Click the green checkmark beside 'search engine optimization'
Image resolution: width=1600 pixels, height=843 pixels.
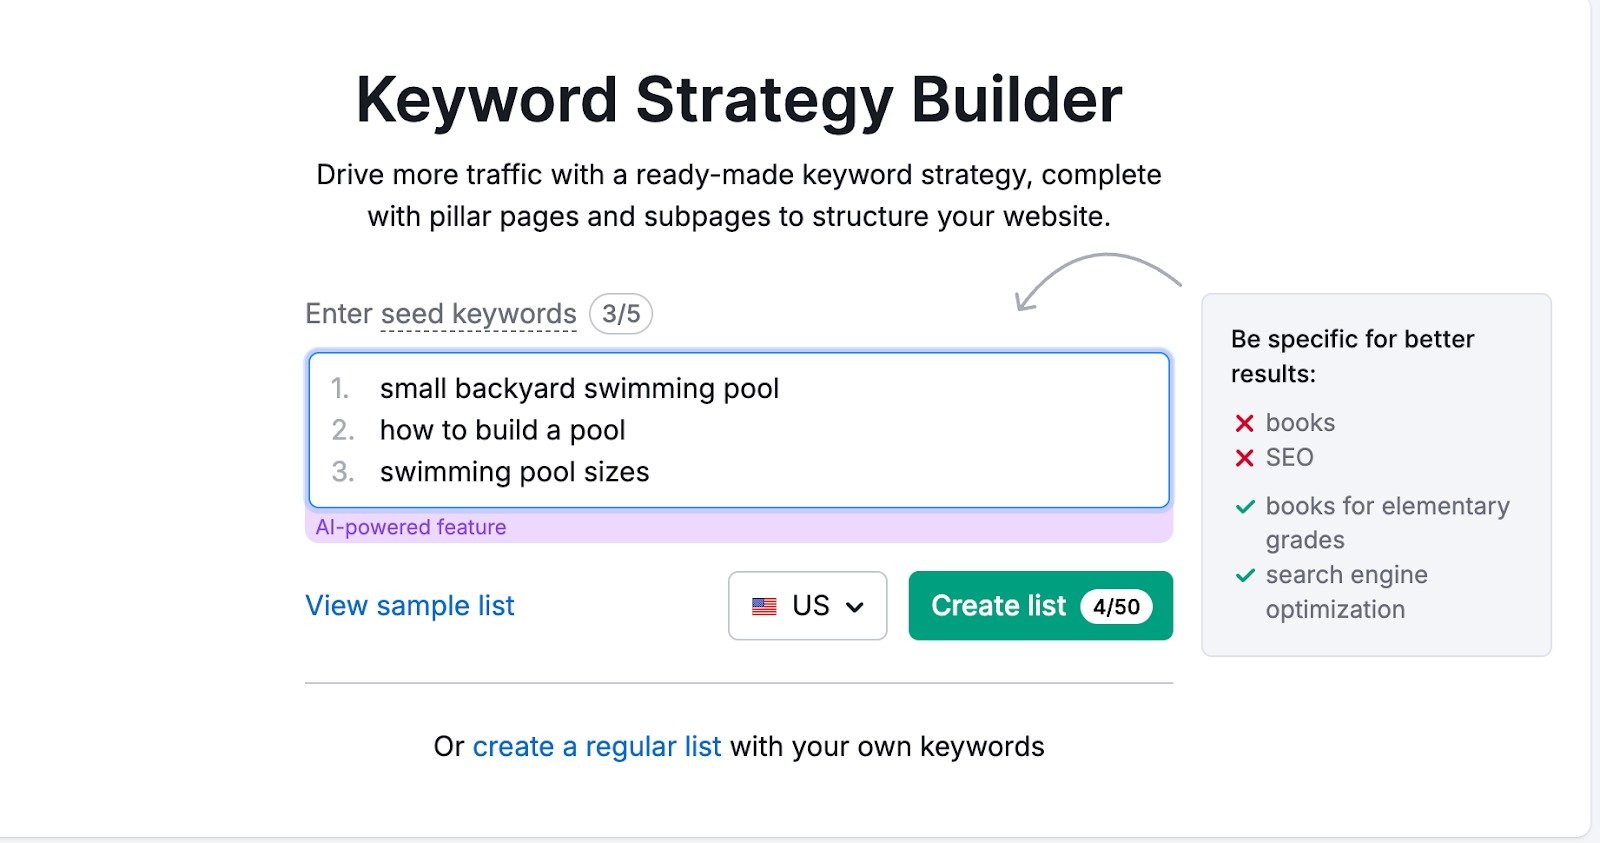[1244, 575]
